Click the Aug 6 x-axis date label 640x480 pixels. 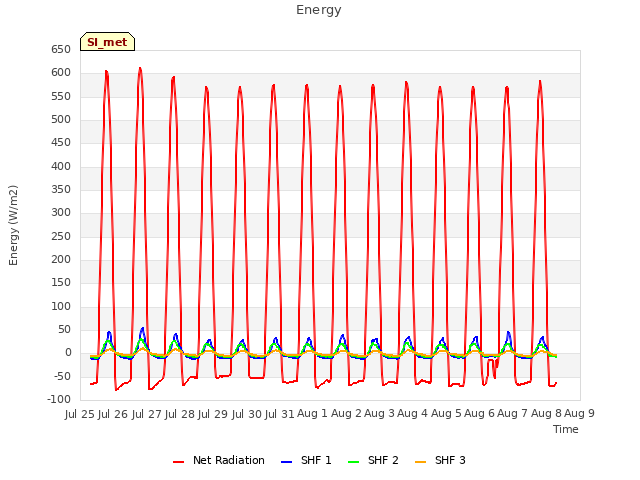click(x=479, y=414)
